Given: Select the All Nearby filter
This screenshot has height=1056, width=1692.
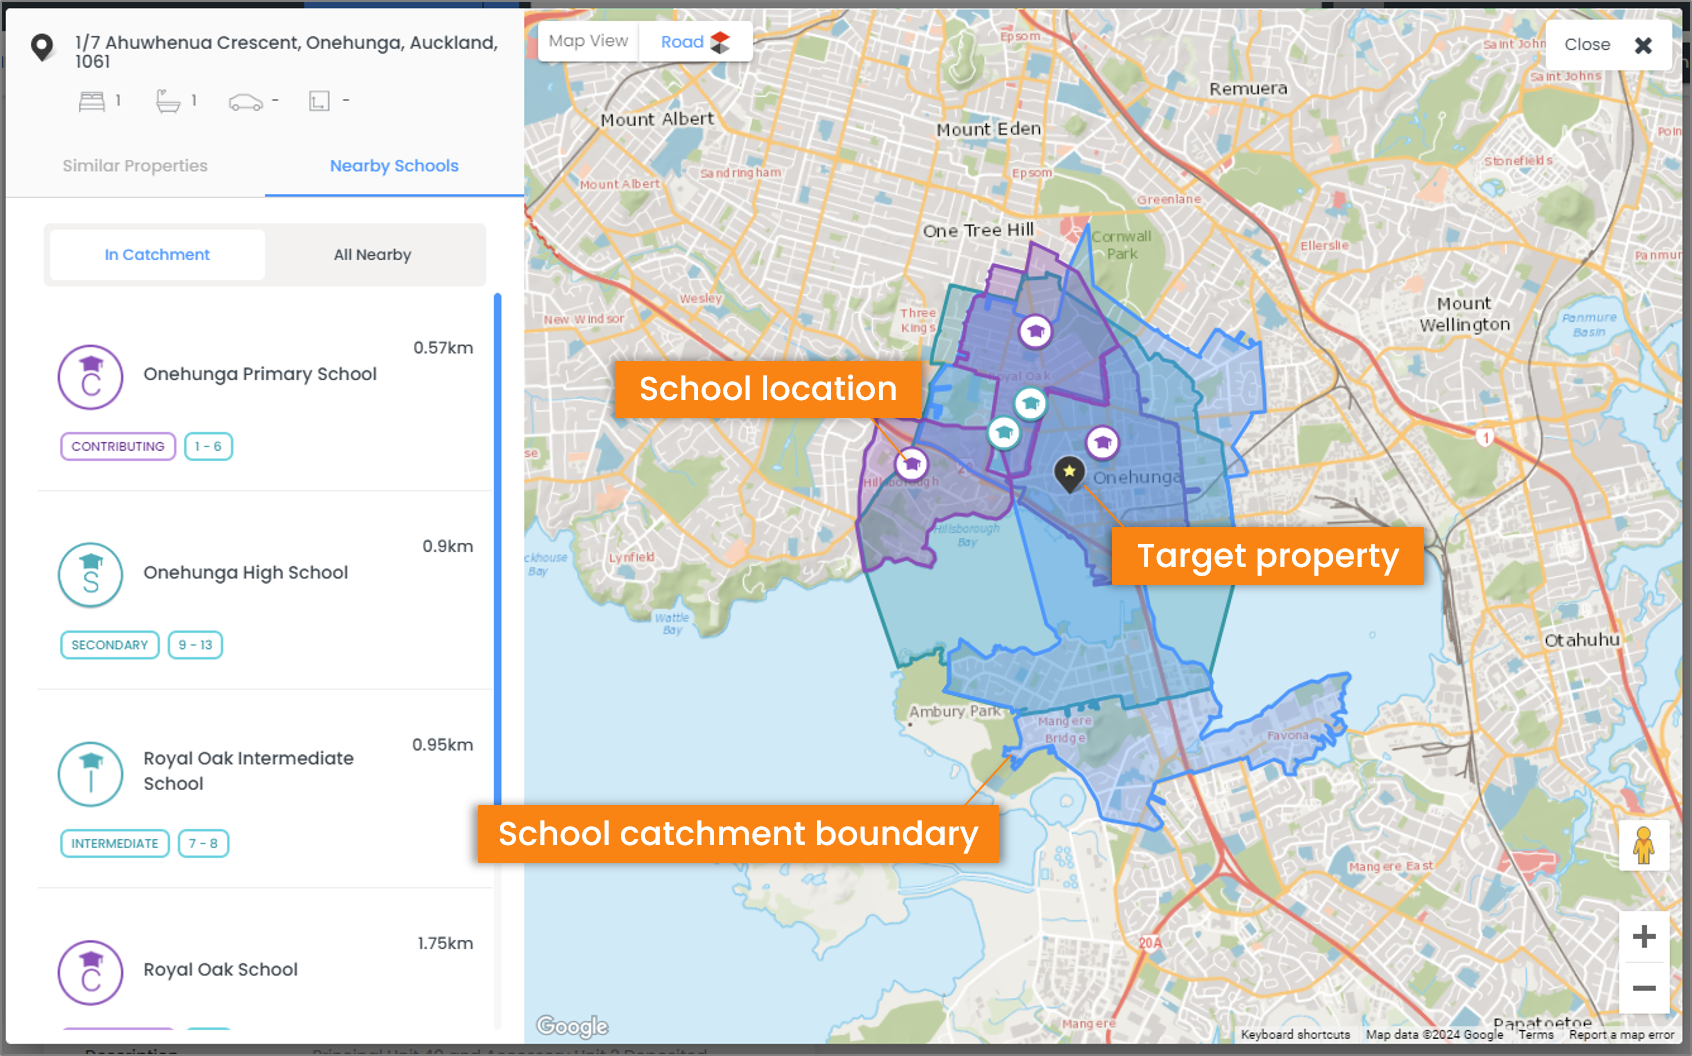Looking at the screenshot, I should click(372, 255).
